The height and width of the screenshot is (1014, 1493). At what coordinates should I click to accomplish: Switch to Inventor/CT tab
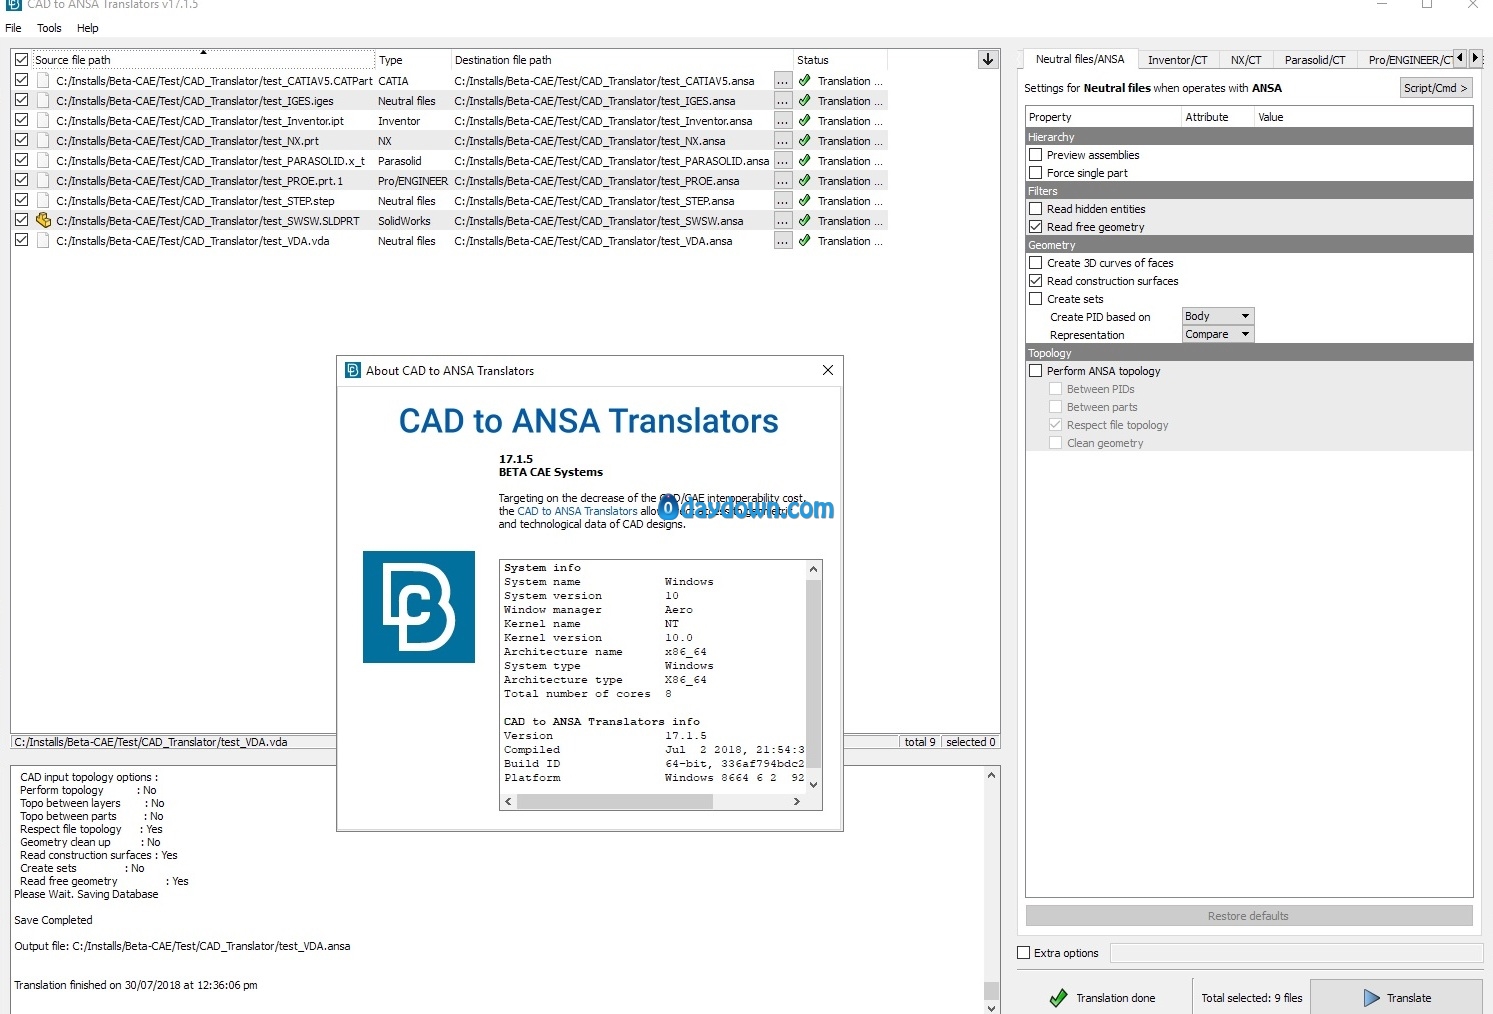click(1177, 60)
